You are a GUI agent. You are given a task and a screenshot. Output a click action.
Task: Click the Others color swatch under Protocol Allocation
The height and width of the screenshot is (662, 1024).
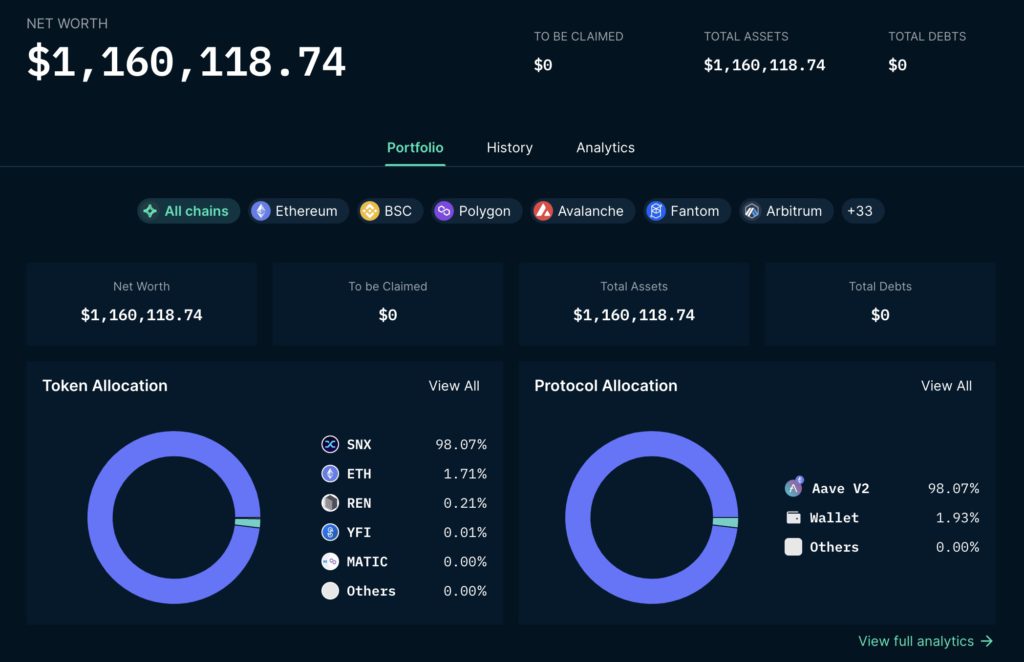pyautogui.click(x=794, y=547)
